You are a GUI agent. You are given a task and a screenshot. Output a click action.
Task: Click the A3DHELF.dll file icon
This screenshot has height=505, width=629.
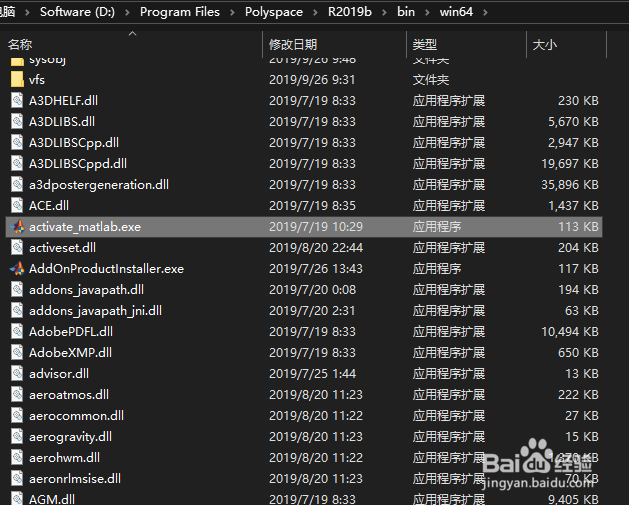point(17,100)
